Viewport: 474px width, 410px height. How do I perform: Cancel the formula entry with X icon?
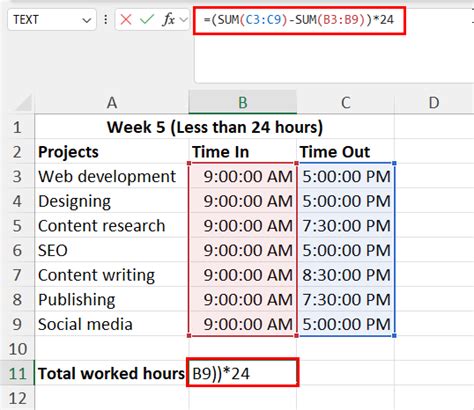coord(126,20)
